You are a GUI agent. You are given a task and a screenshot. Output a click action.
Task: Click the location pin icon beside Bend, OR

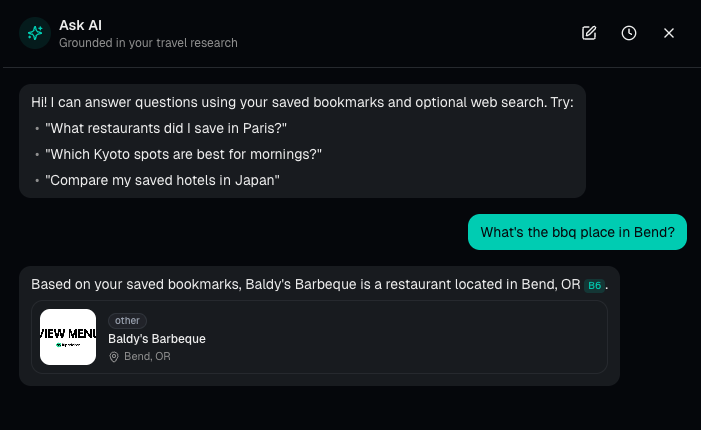[x=114, y=357]
